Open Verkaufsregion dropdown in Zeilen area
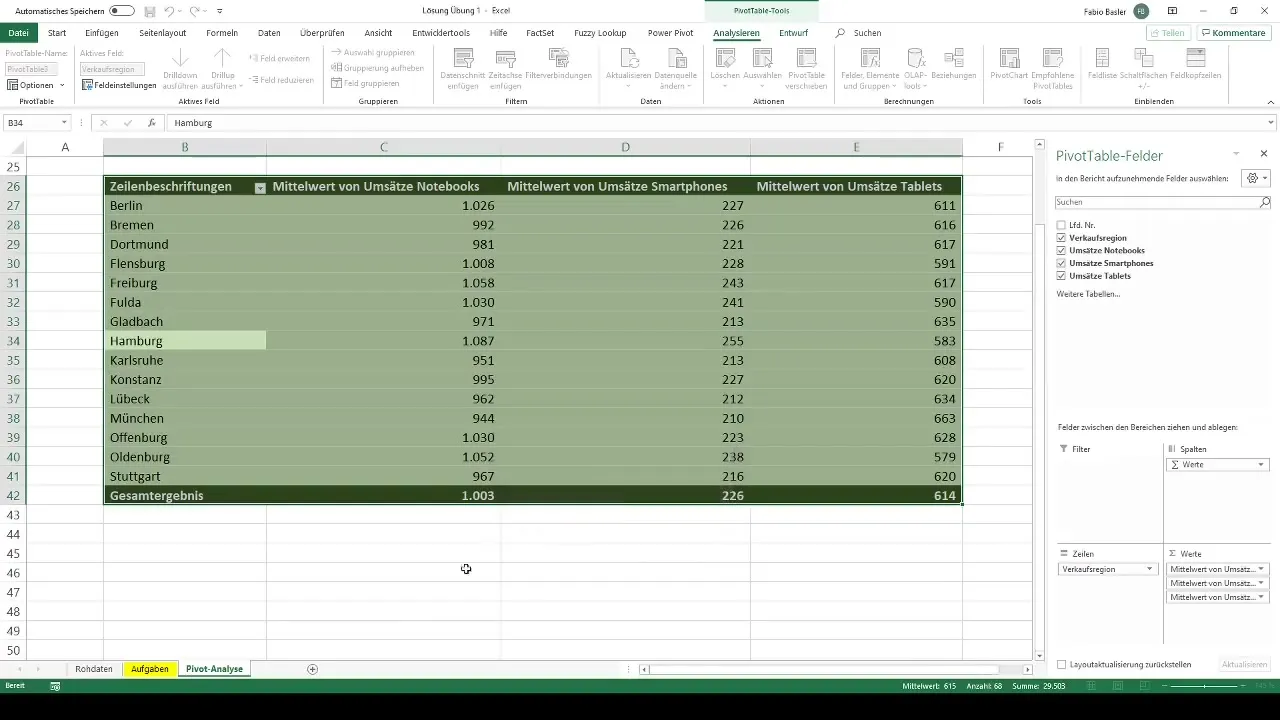This screenshot has height=720, width=1280. pyautogui.click(x=1150, y=569)
